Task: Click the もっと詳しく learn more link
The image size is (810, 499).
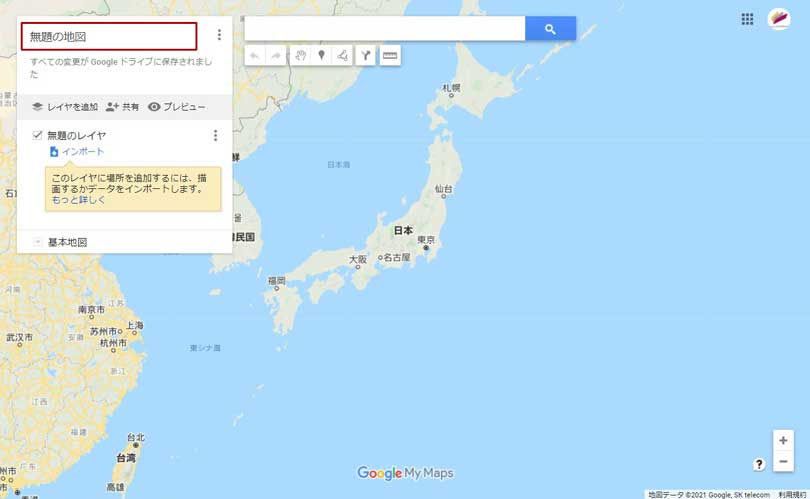Action: (x=78, y=200)
